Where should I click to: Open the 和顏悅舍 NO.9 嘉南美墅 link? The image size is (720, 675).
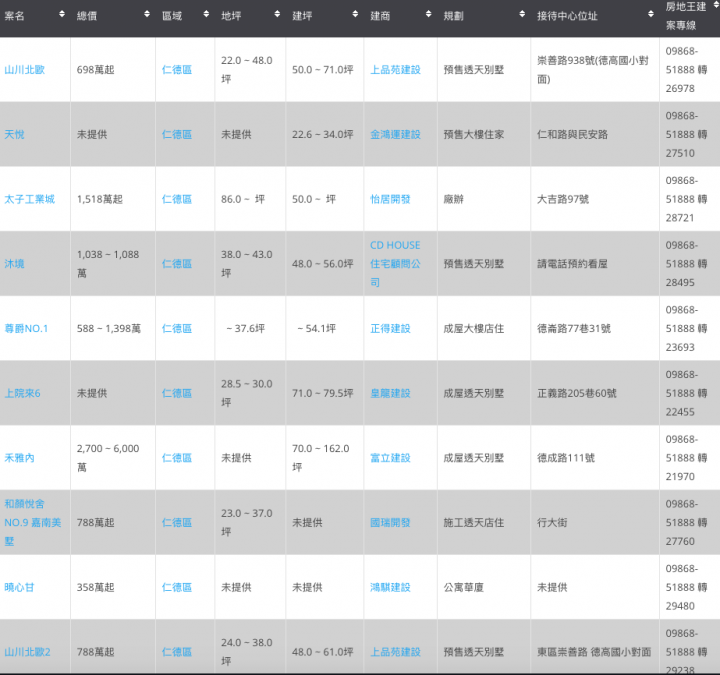(x=33, y=523)
